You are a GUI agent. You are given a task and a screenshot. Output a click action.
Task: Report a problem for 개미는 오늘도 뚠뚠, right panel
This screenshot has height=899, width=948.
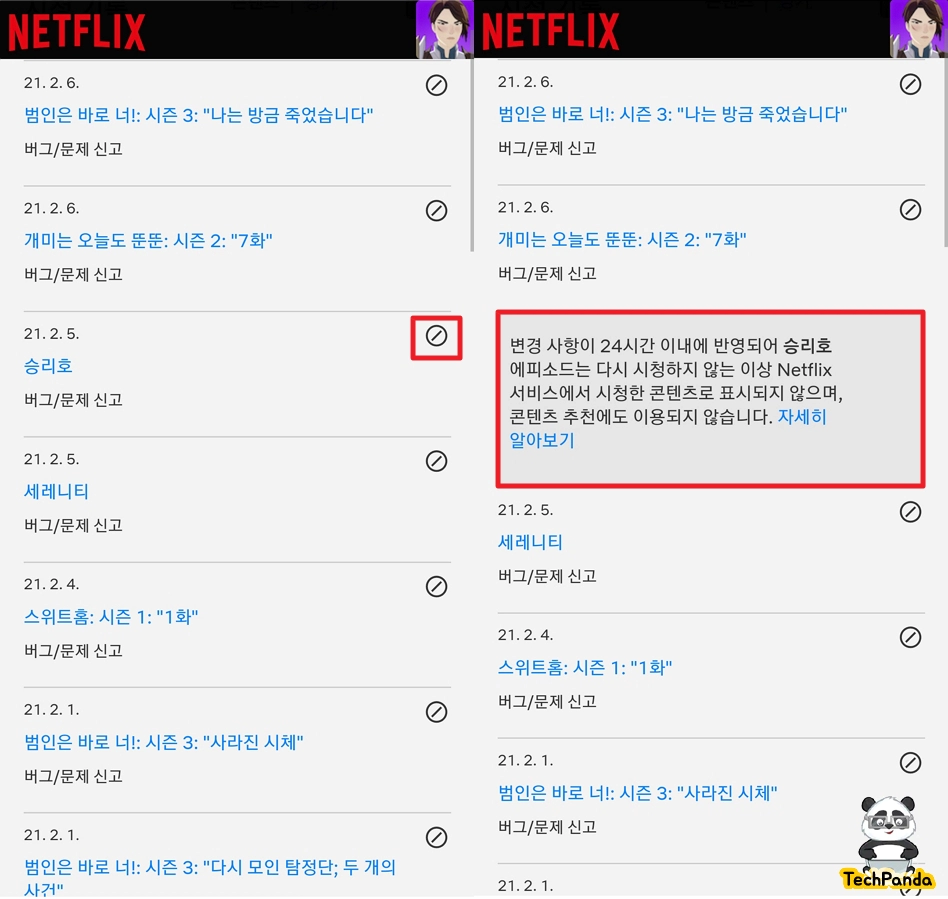point(547,273)
